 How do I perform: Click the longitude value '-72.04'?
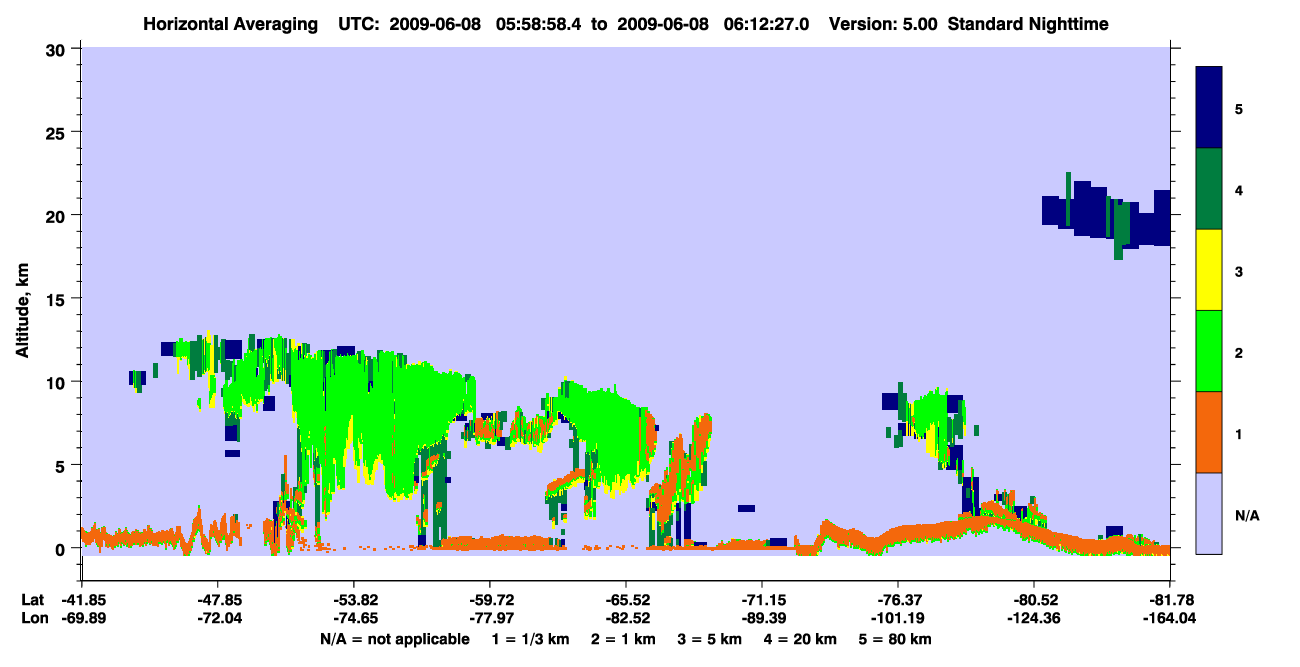point(217,618)
